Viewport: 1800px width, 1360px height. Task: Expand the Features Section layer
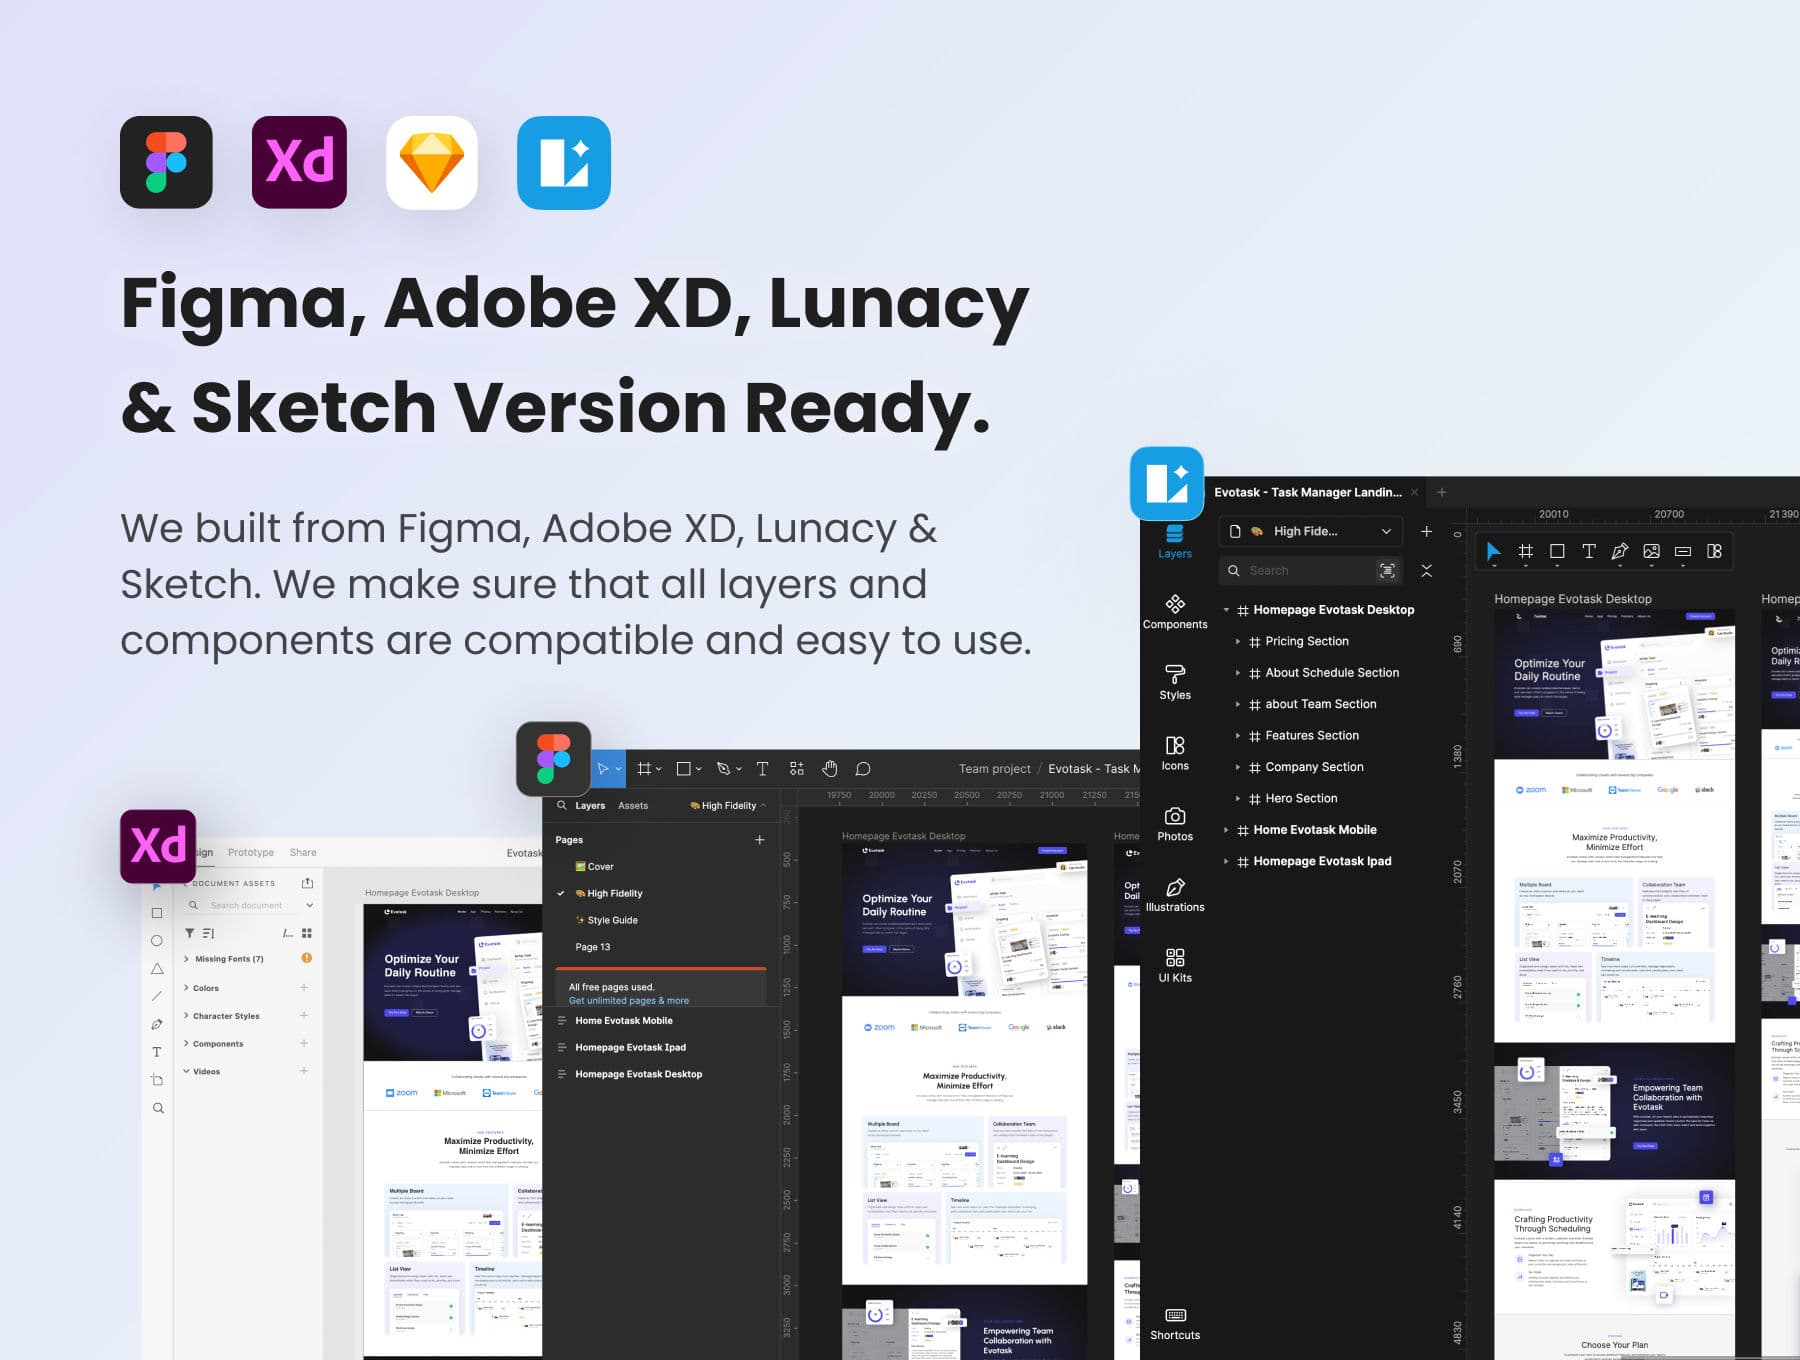click(x=1238, y=736)
